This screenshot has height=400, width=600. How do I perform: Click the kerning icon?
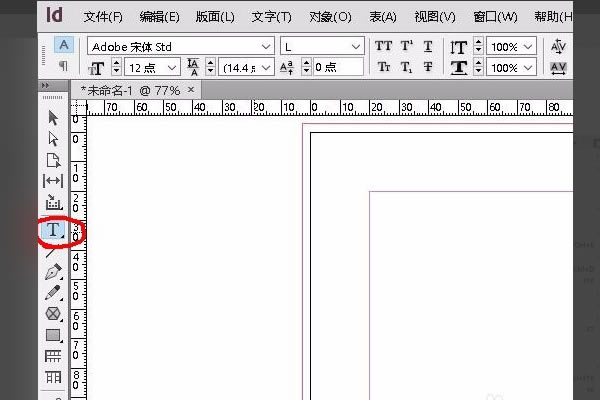(558, 46)
